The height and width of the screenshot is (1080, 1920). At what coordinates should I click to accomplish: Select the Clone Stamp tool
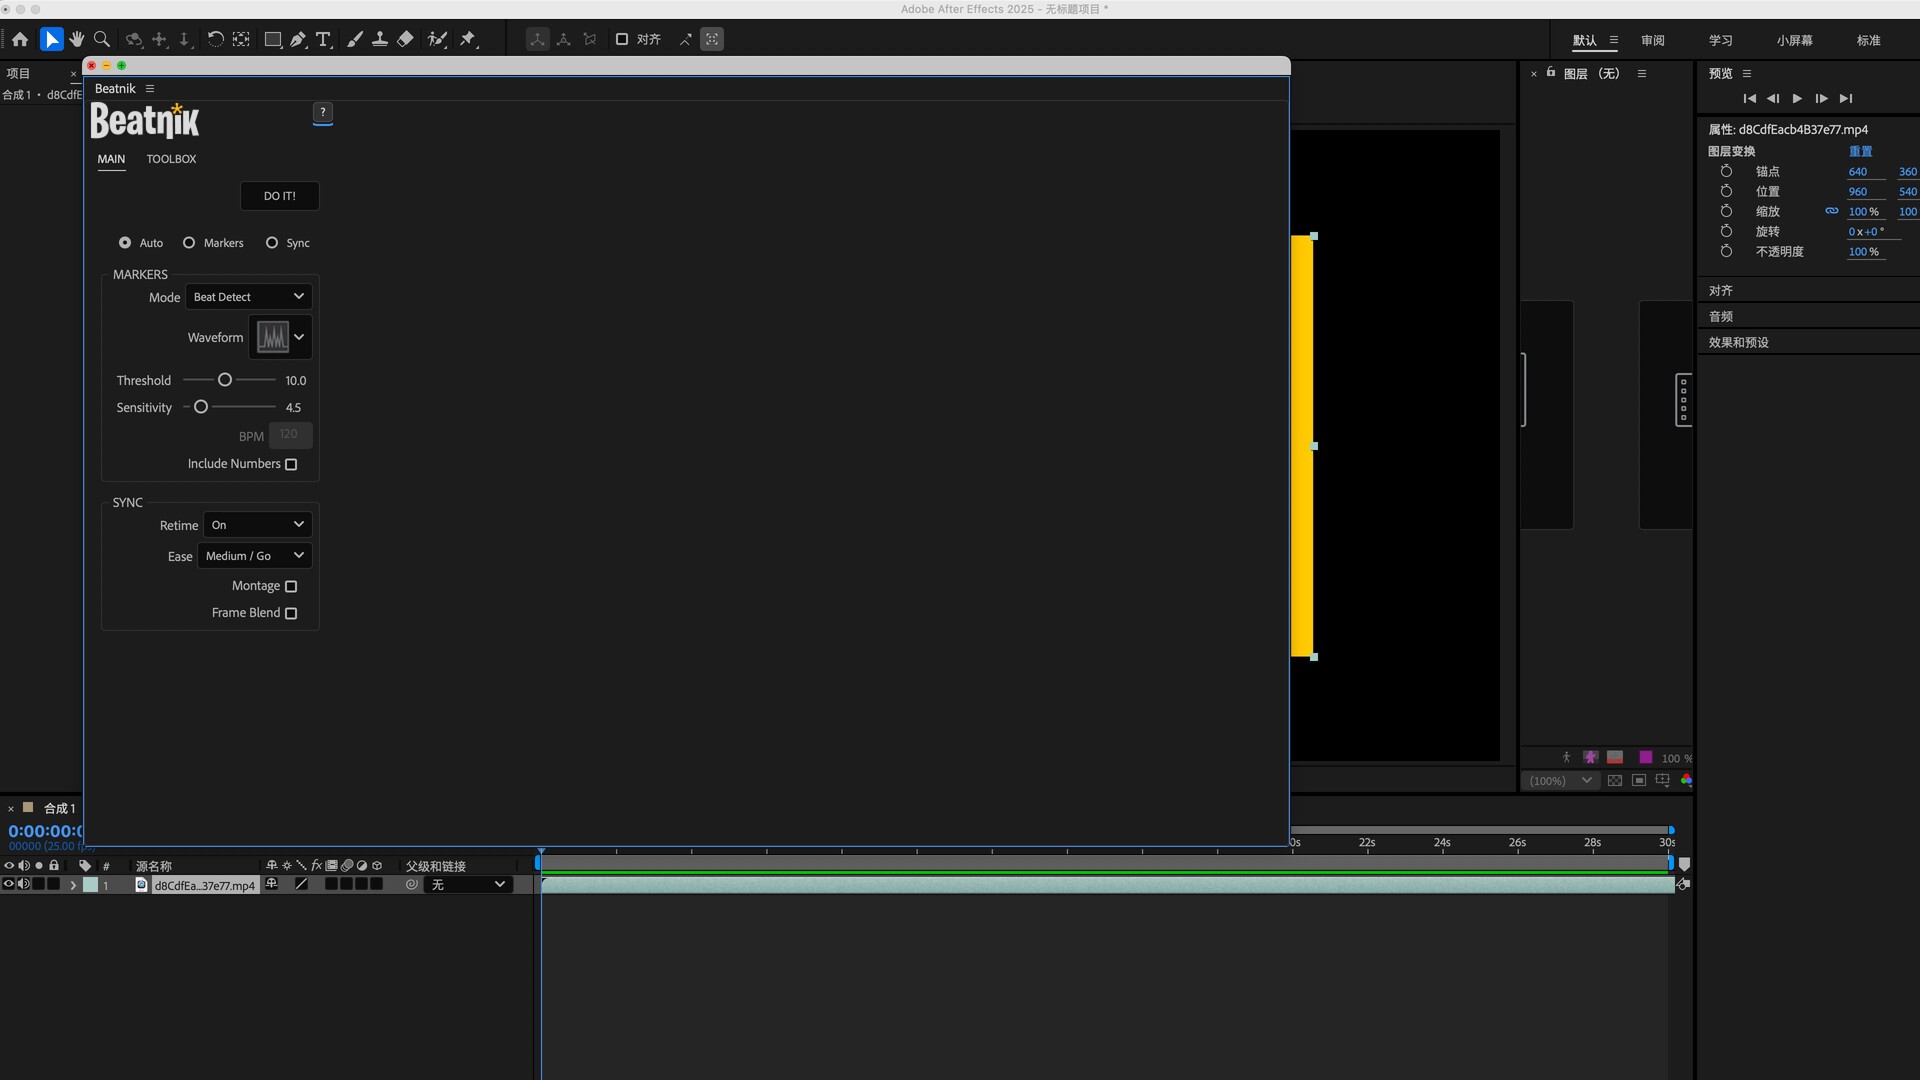pyautogui.click(x=380, y=39)
